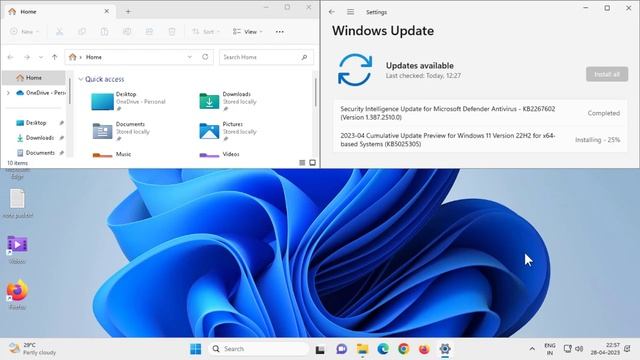Select pinned Documents in navigation pane
The width and height of the screenshot is (640, 360).
[36, 153]
